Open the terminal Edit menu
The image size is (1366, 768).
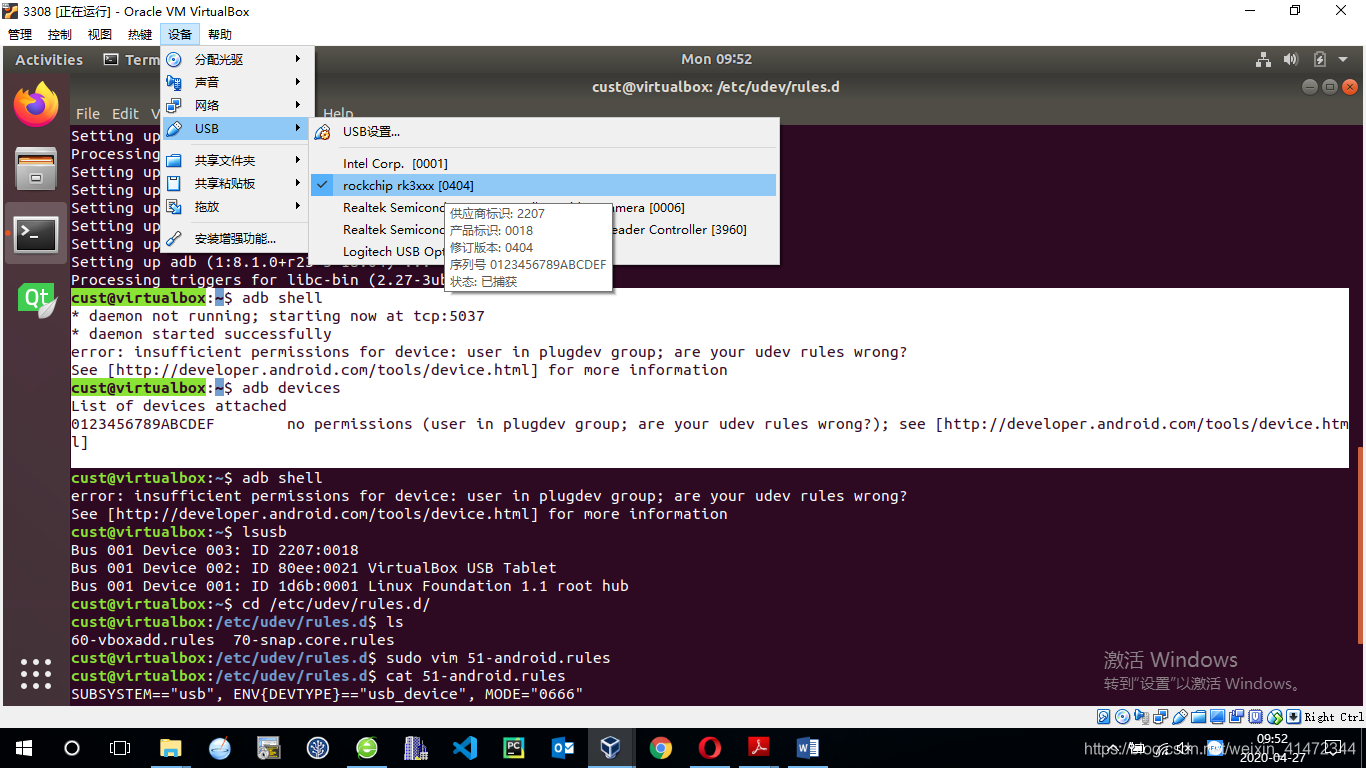125,114
